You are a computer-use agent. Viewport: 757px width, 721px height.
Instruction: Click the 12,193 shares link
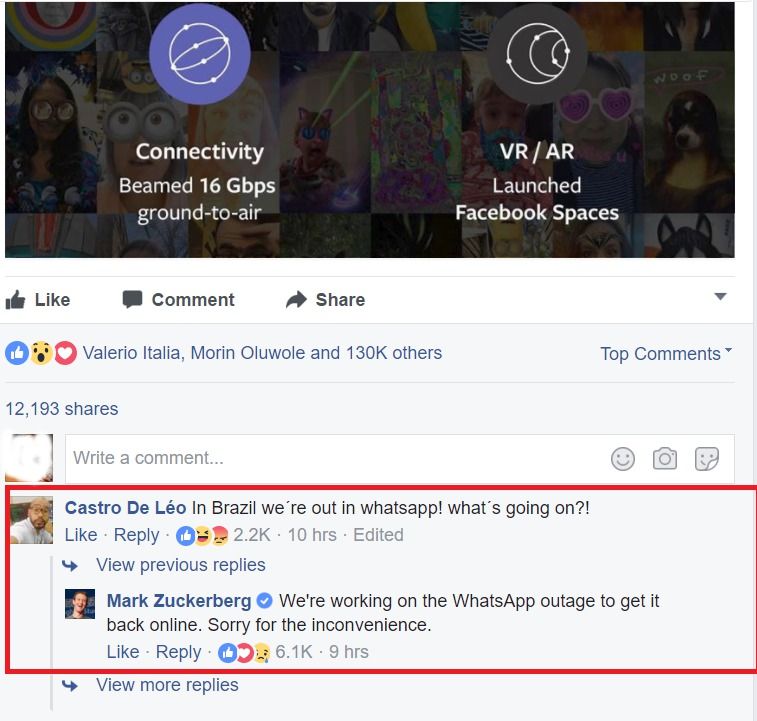click(x=62, y=409)
